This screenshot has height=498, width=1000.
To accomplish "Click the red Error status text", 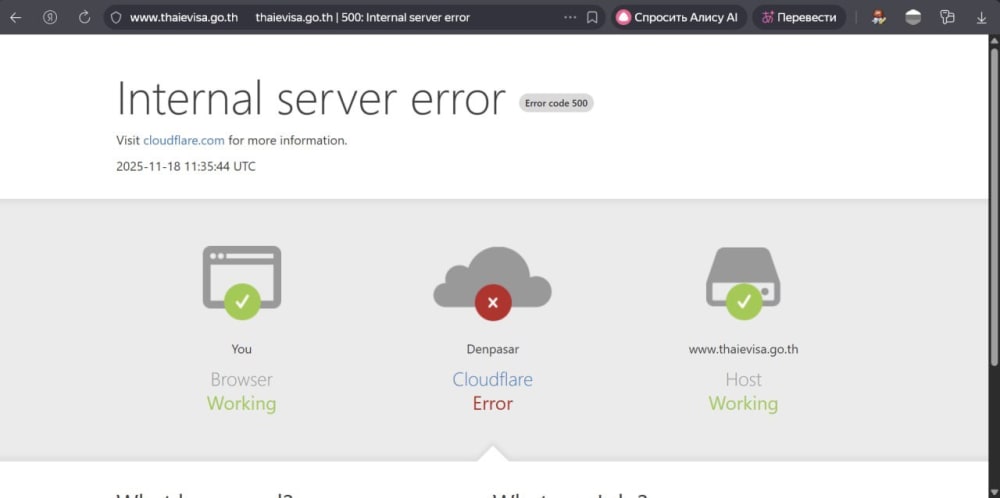I will [492, 404].
